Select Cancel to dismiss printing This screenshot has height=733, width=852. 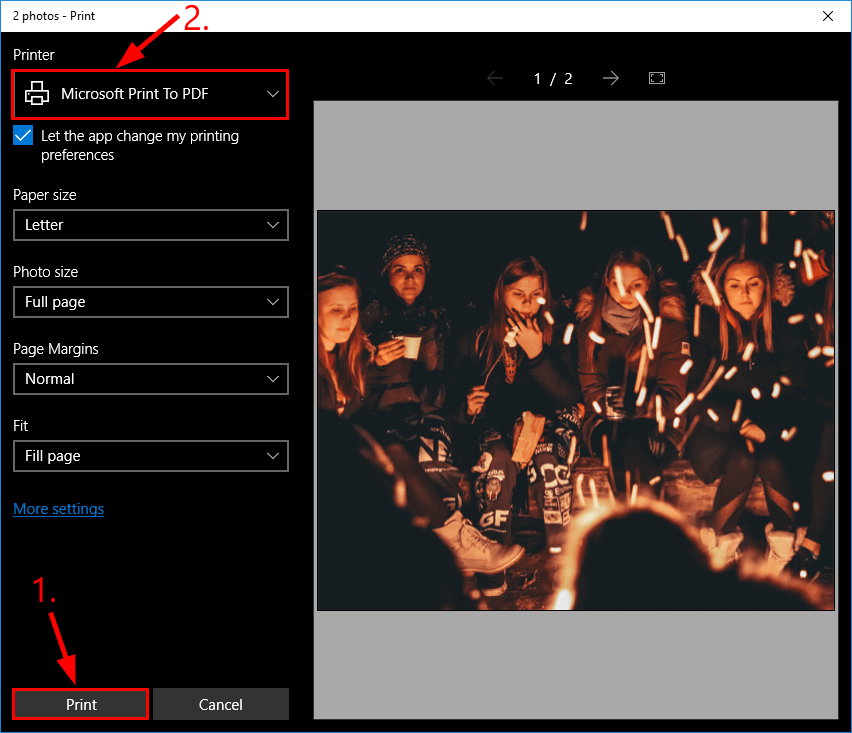(x=220, y=704)
